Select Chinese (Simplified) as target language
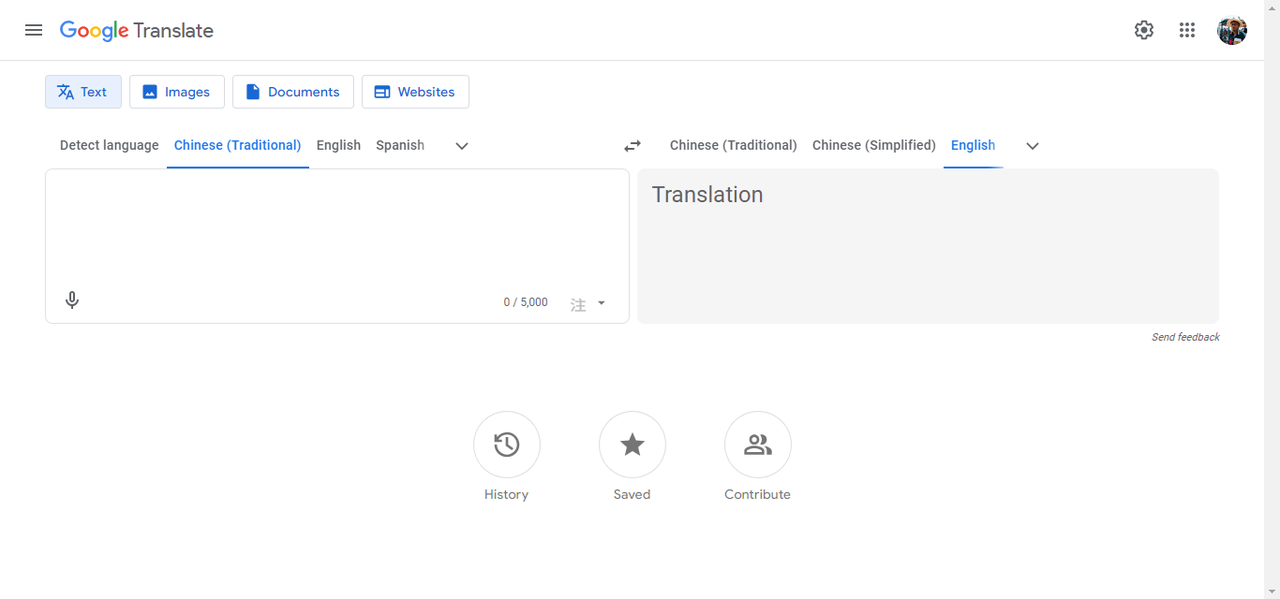Viewport: 1280px width, 599px height. click(874, 146)
